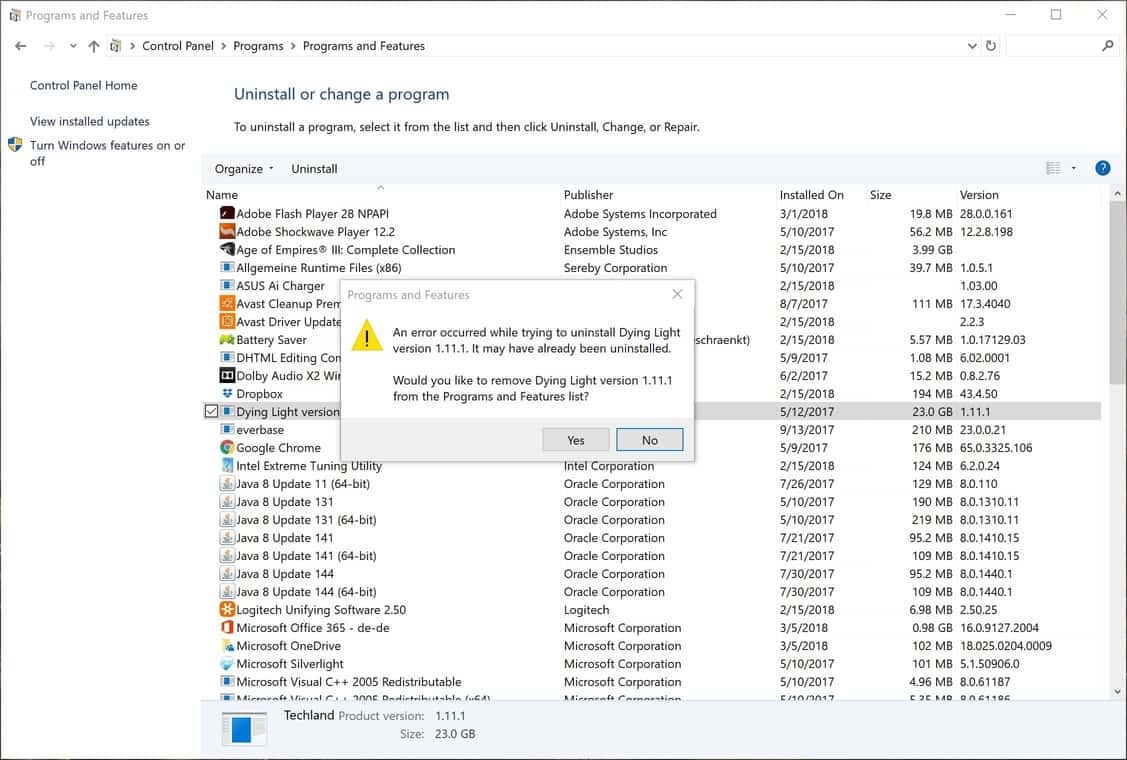
Task: Navigate to Programs in the breadcrumb
Action: coord(258,46)
